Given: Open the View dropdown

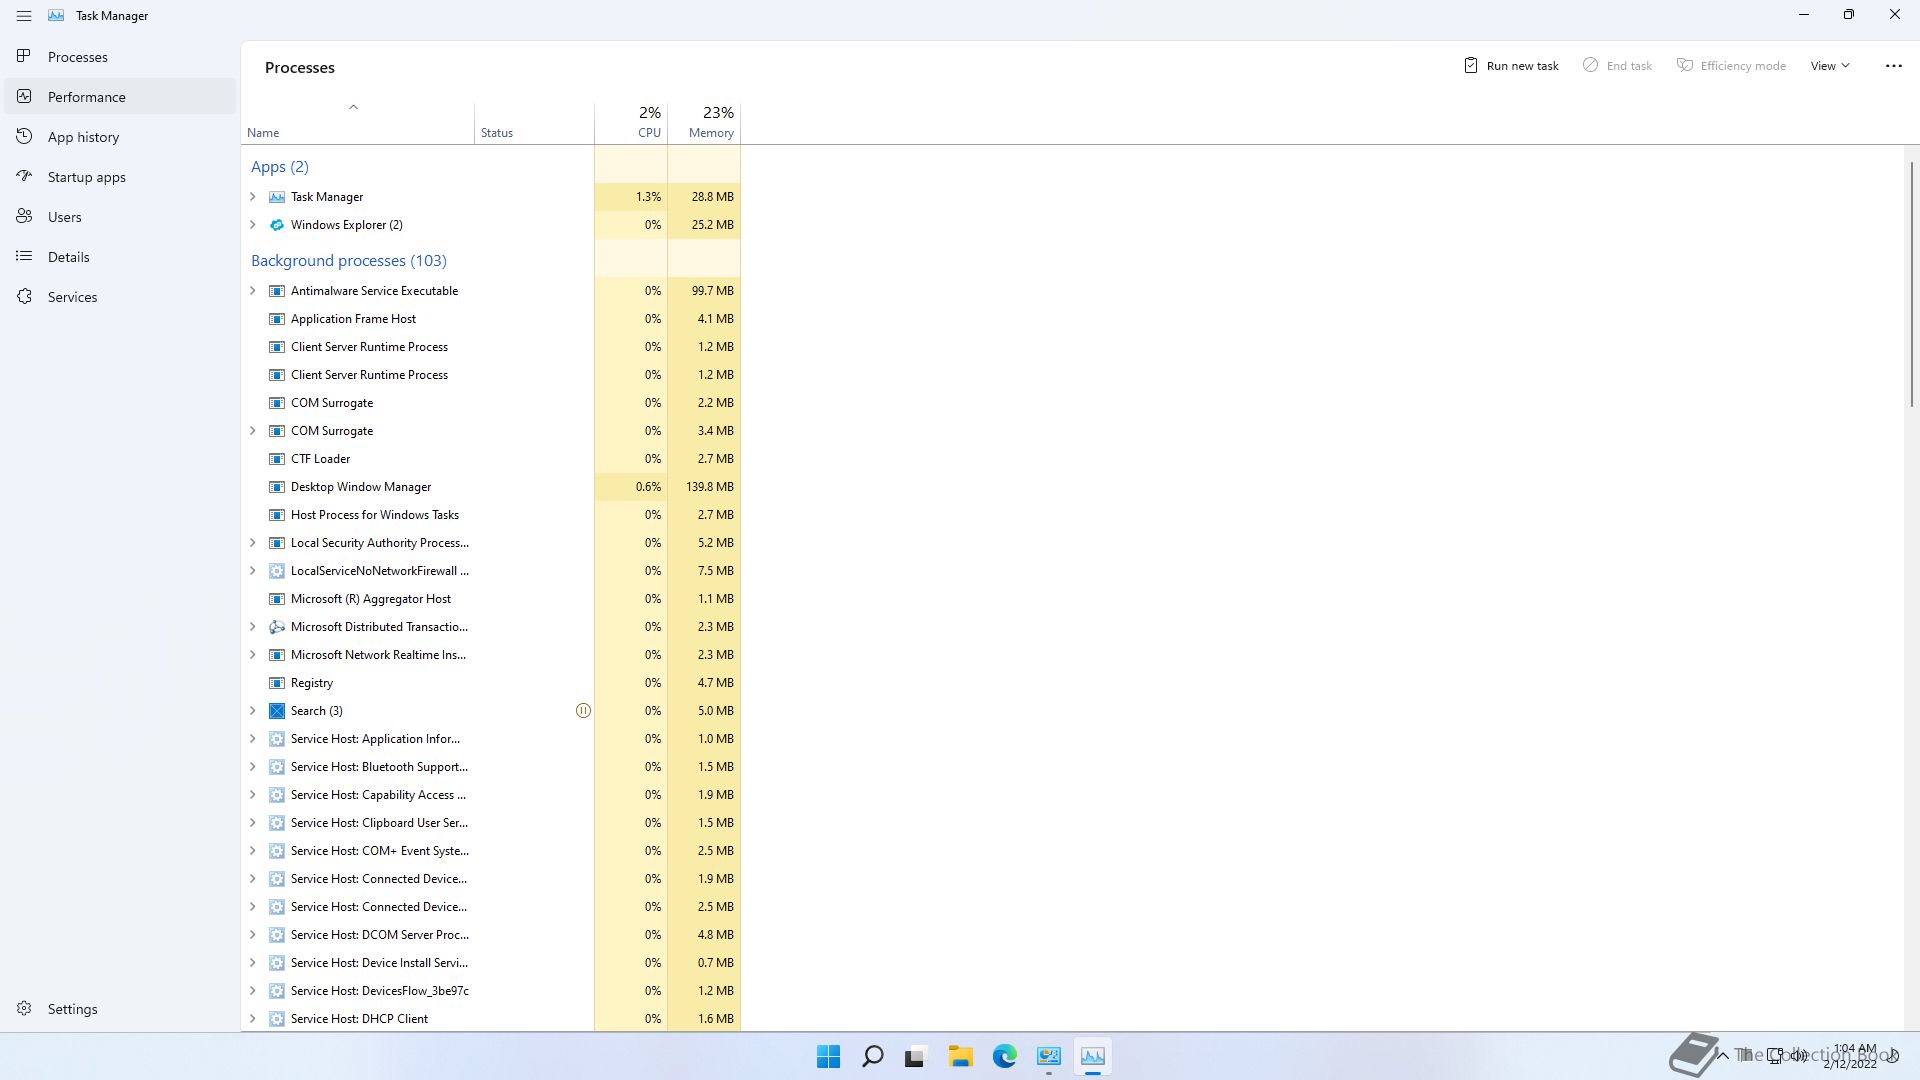Looking at the screenshot, I should [1830, 66].
